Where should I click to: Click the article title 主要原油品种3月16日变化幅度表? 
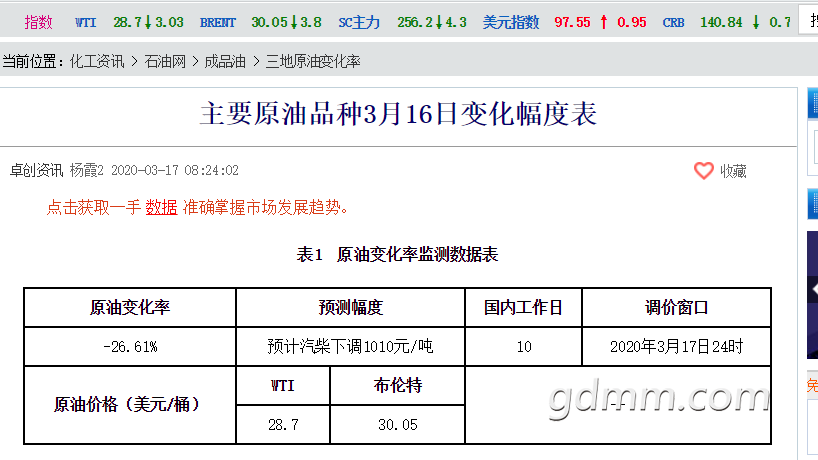click(x=398, y=114)
